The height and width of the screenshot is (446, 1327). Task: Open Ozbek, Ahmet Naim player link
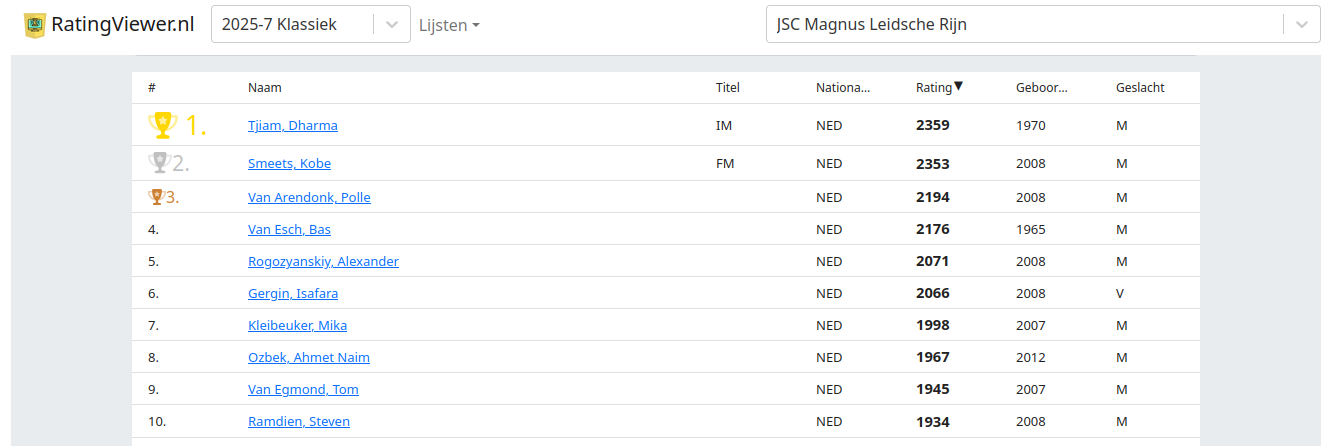(x=309, y=357)
